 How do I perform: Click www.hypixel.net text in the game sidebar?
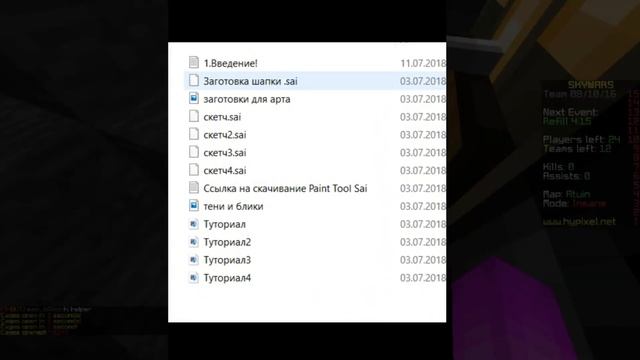[579, 222]
